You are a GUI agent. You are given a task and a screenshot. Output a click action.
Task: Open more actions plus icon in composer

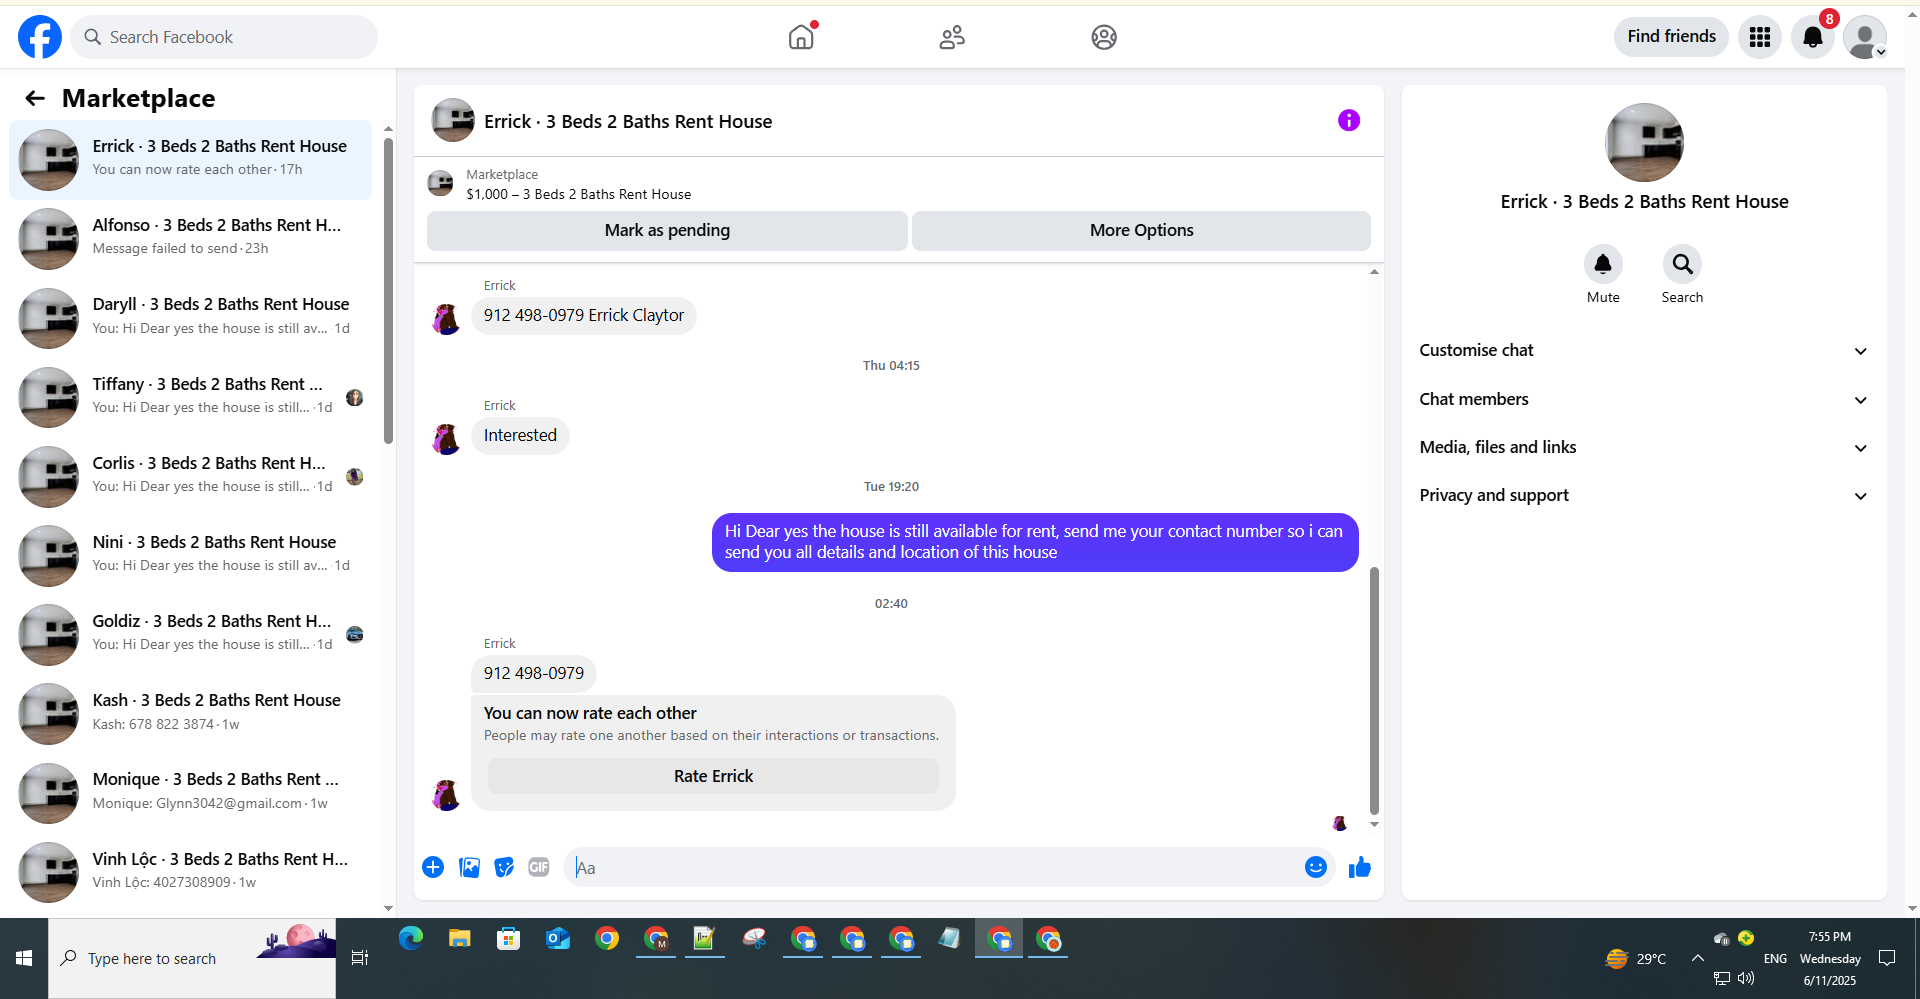(x=433, y=867)
